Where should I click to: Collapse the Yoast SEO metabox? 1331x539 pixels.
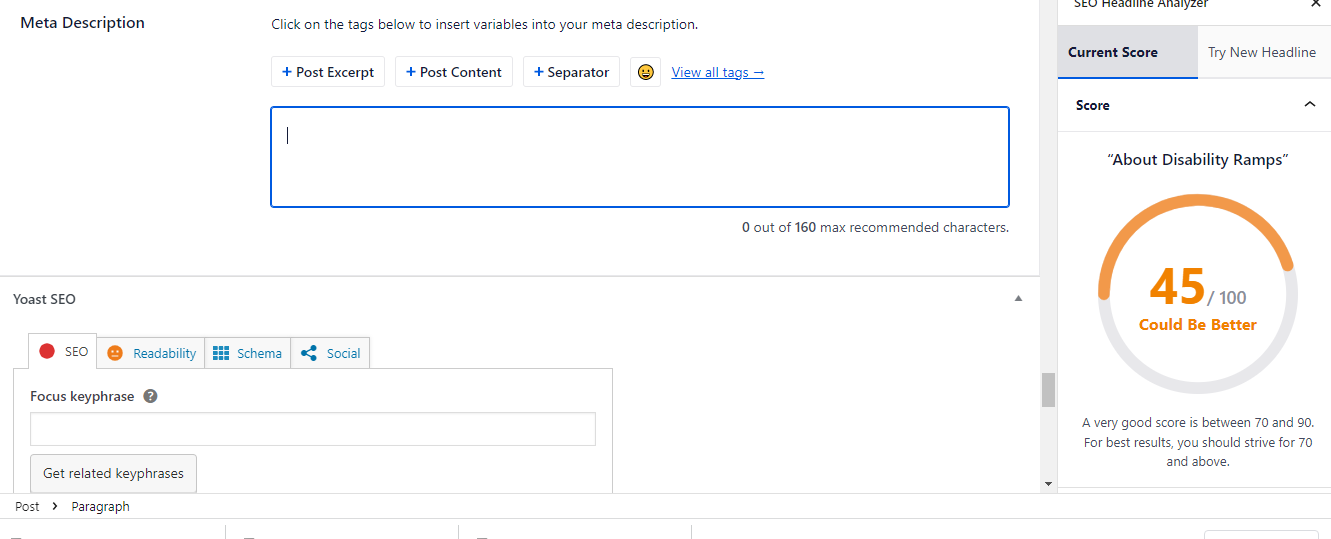[x=1018, y=299]
